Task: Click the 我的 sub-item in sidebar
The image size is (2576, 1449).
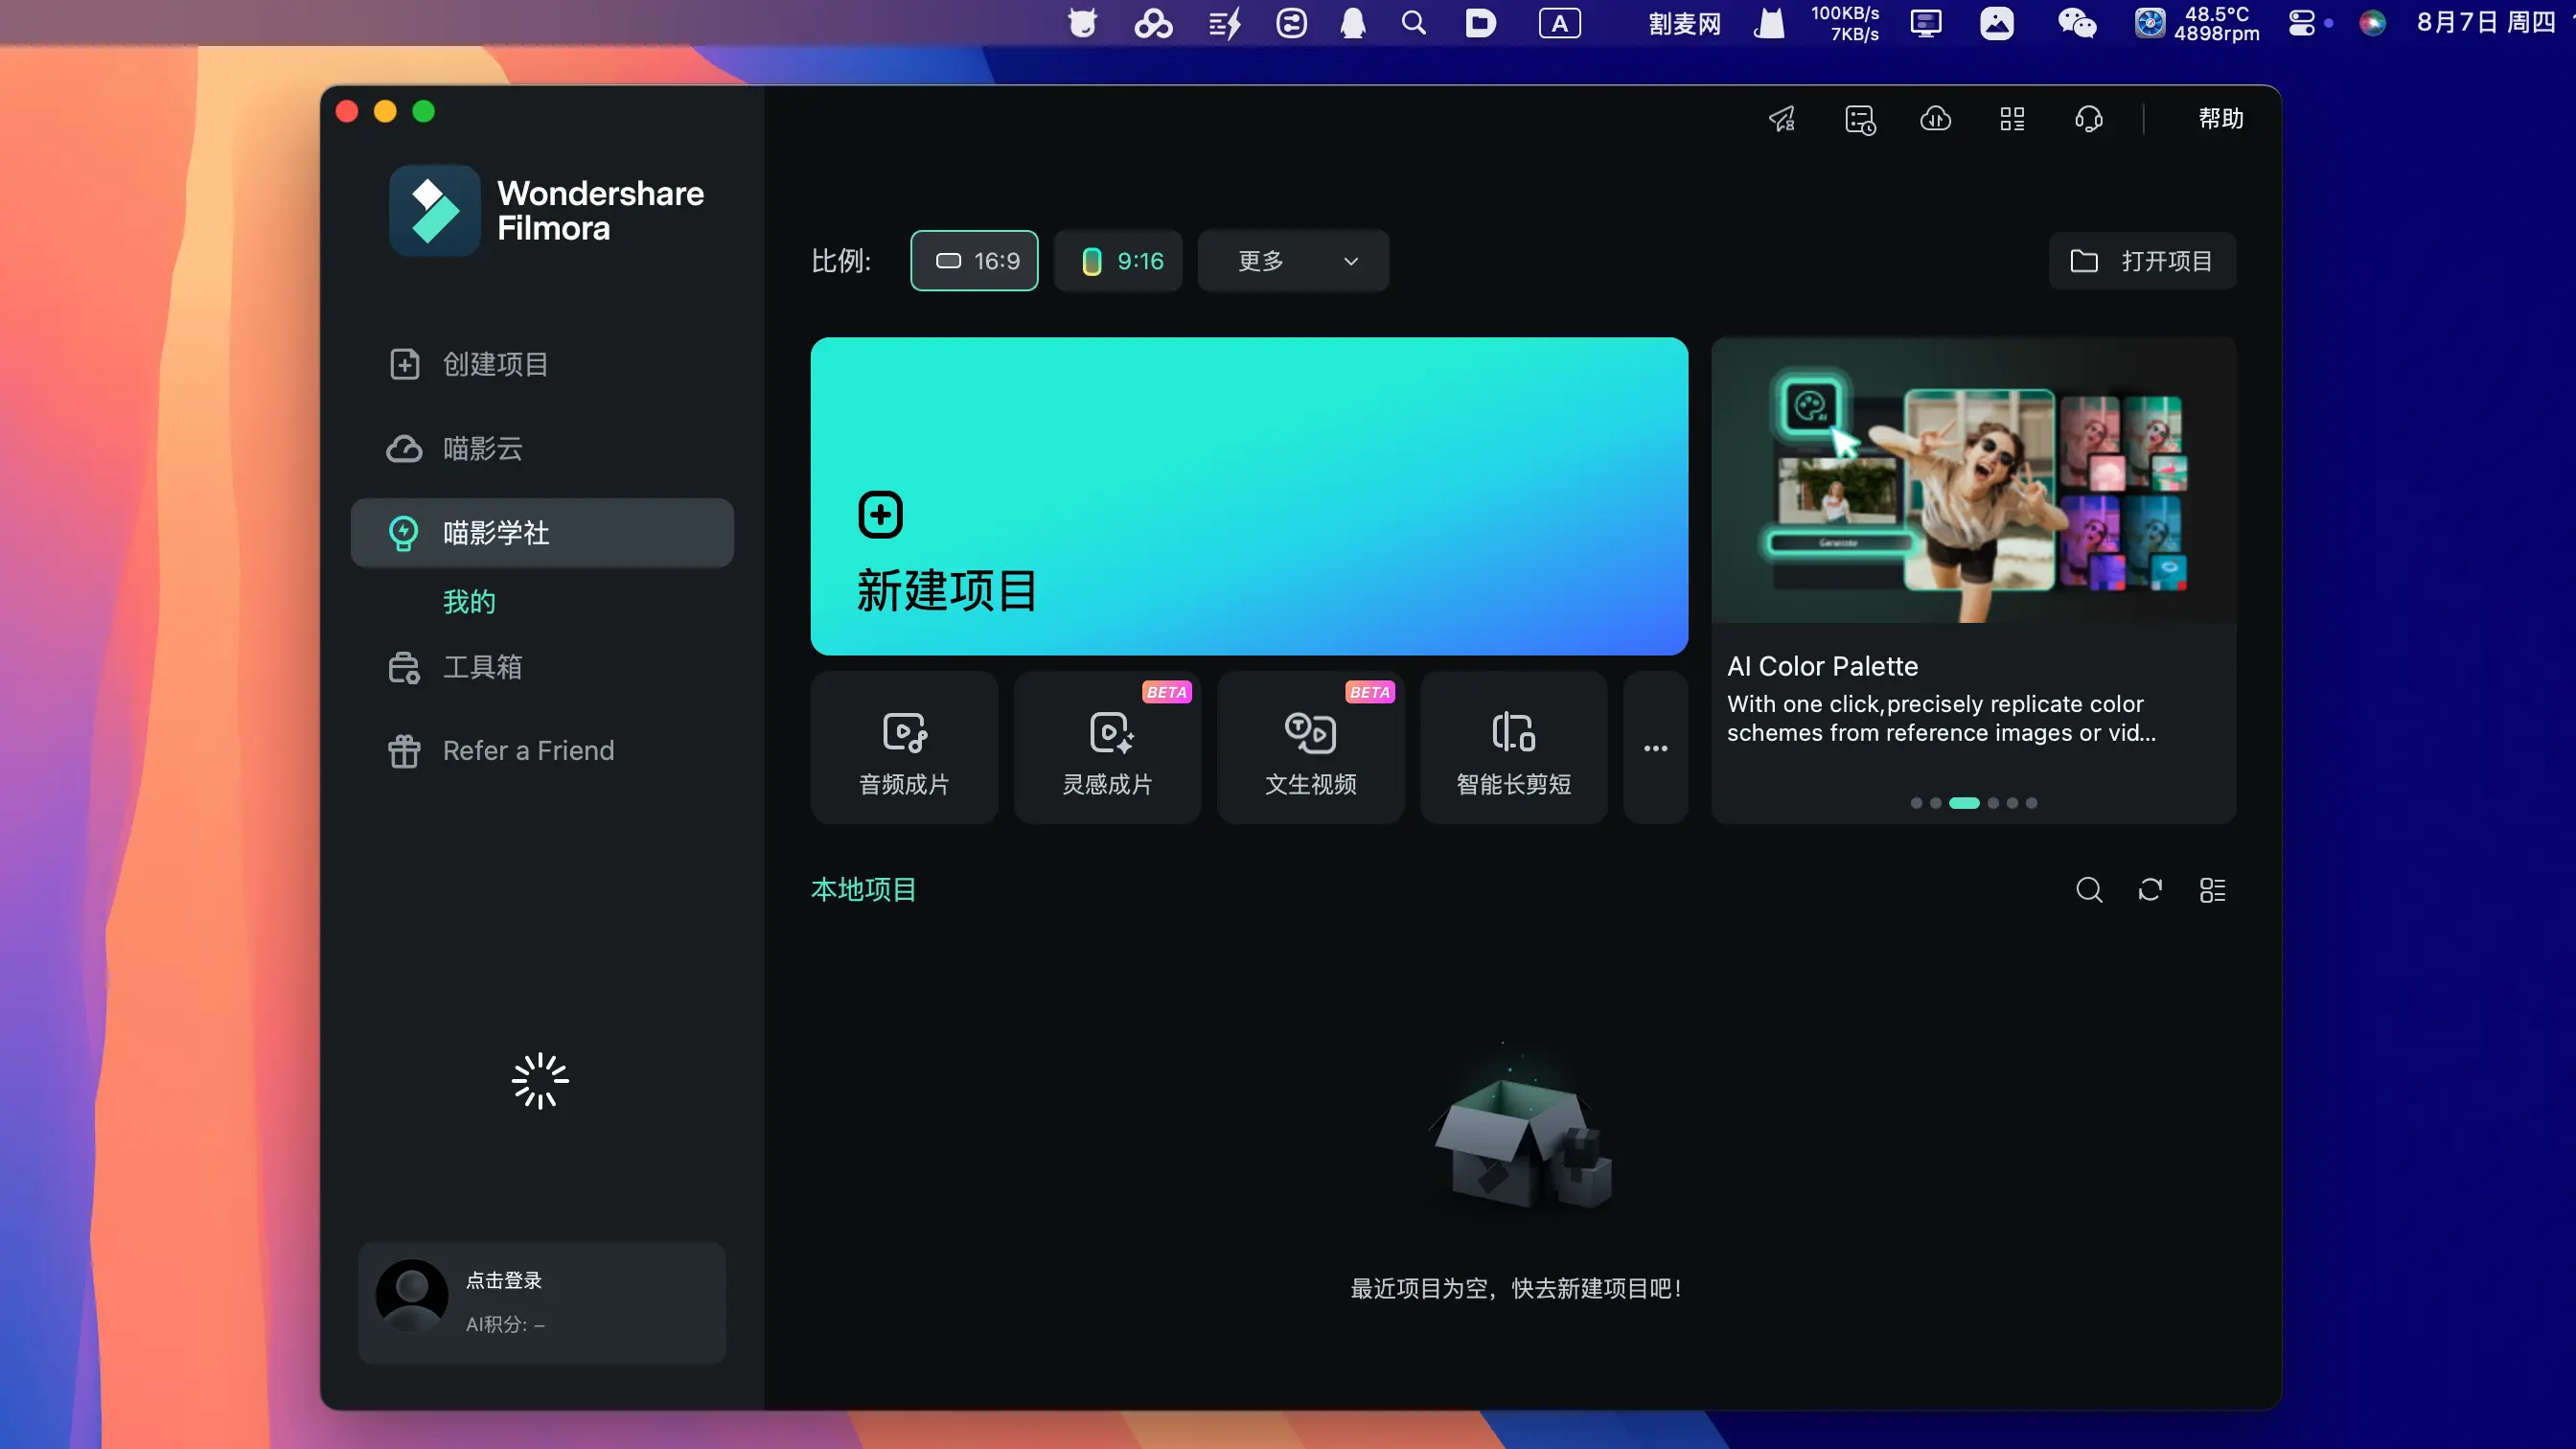Action: (x=469, y=602)
